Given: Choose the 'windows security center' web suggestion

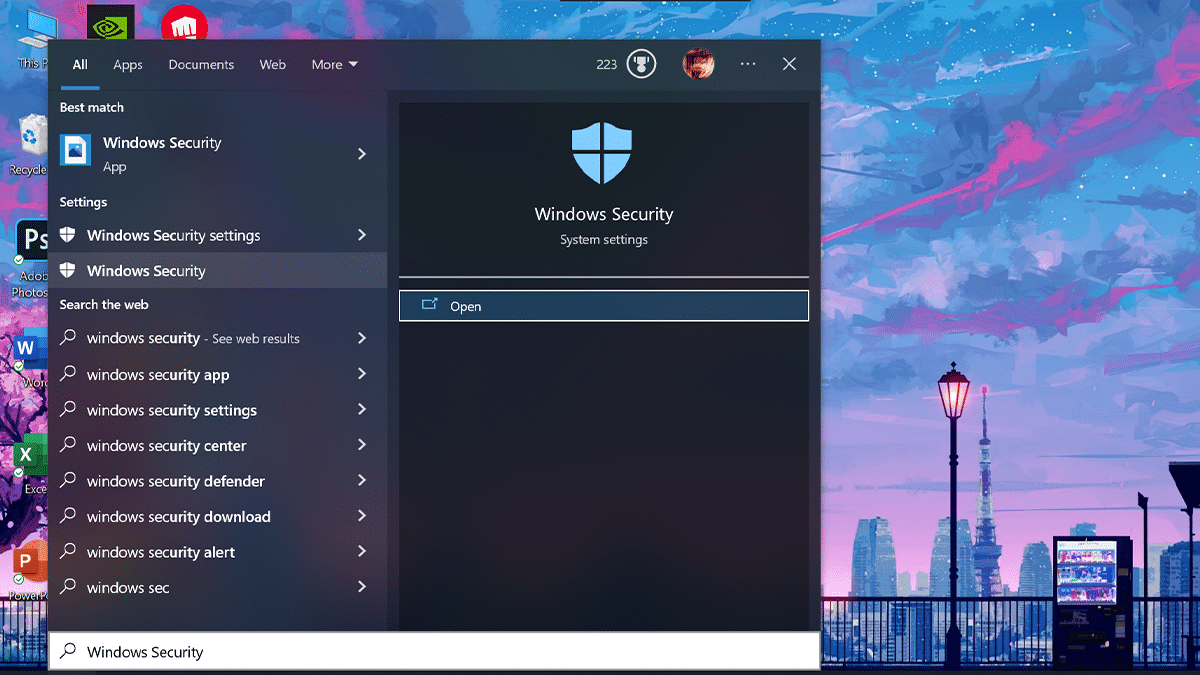Looking at the screenshot, I should 217,445.
